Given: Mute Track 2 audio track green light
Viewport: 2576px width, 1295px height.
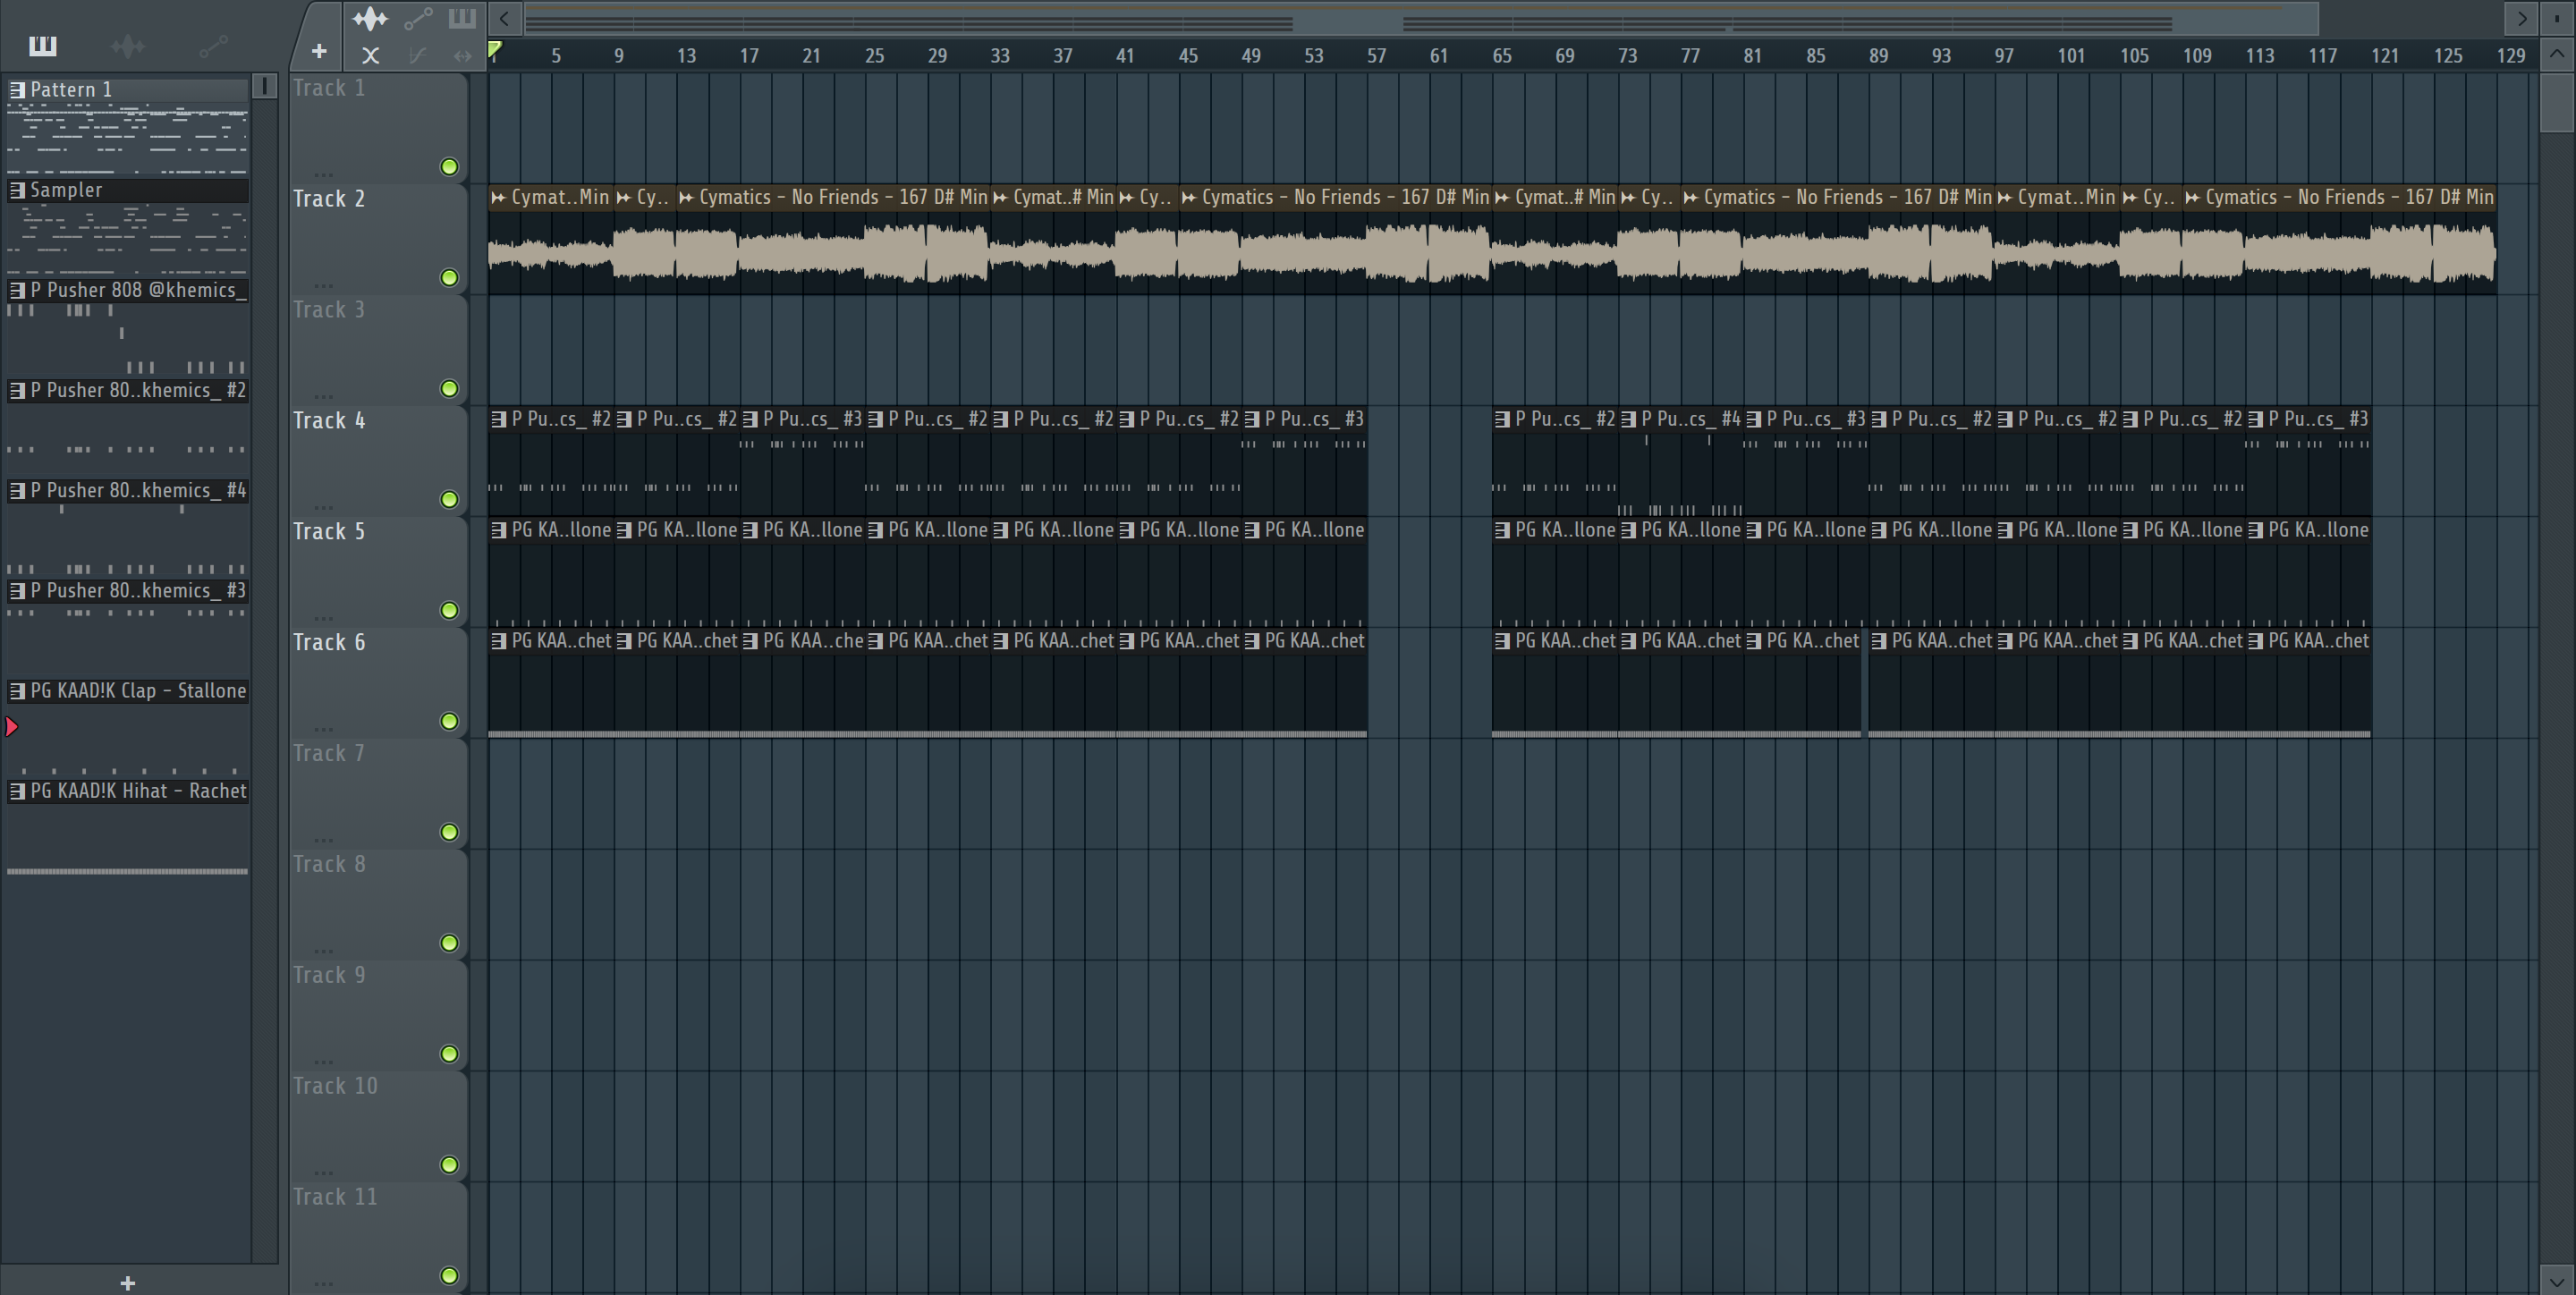Looking at the screenshot, I should [x=449, y=278].
